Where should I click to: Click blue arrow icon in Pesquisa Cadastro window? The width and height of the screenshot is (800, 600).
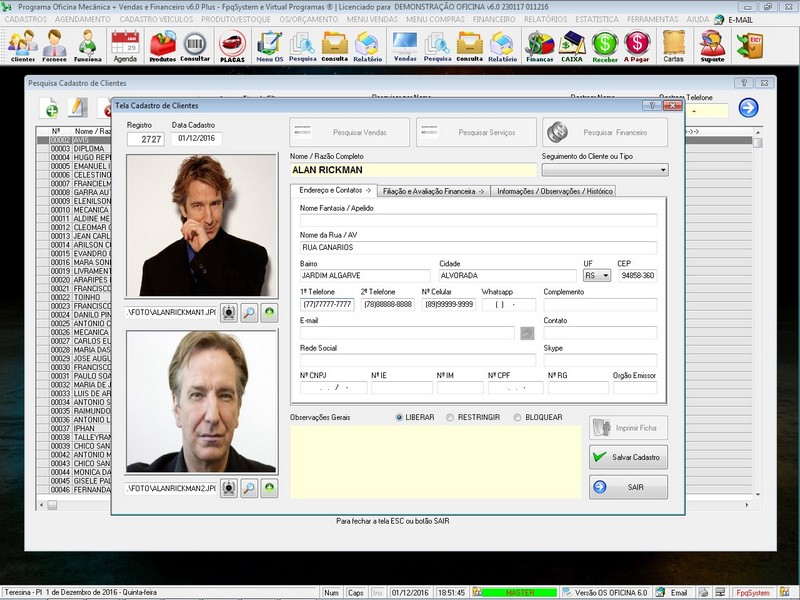click(748, 108)
